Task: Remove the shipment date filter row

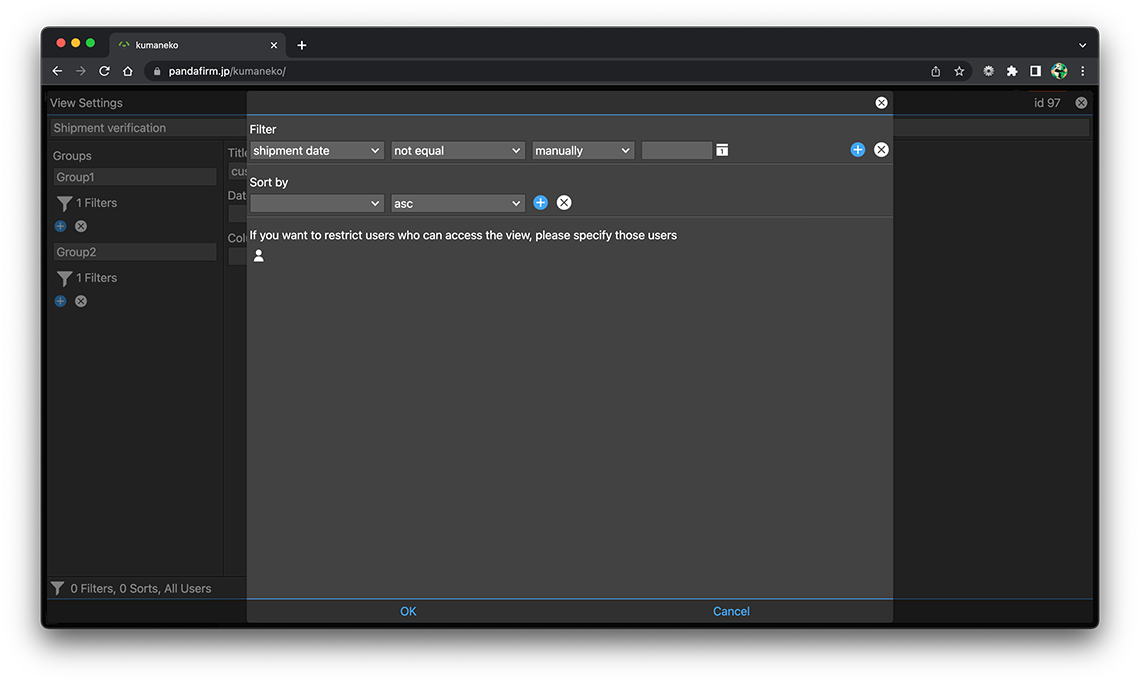Action: point(881,150)
